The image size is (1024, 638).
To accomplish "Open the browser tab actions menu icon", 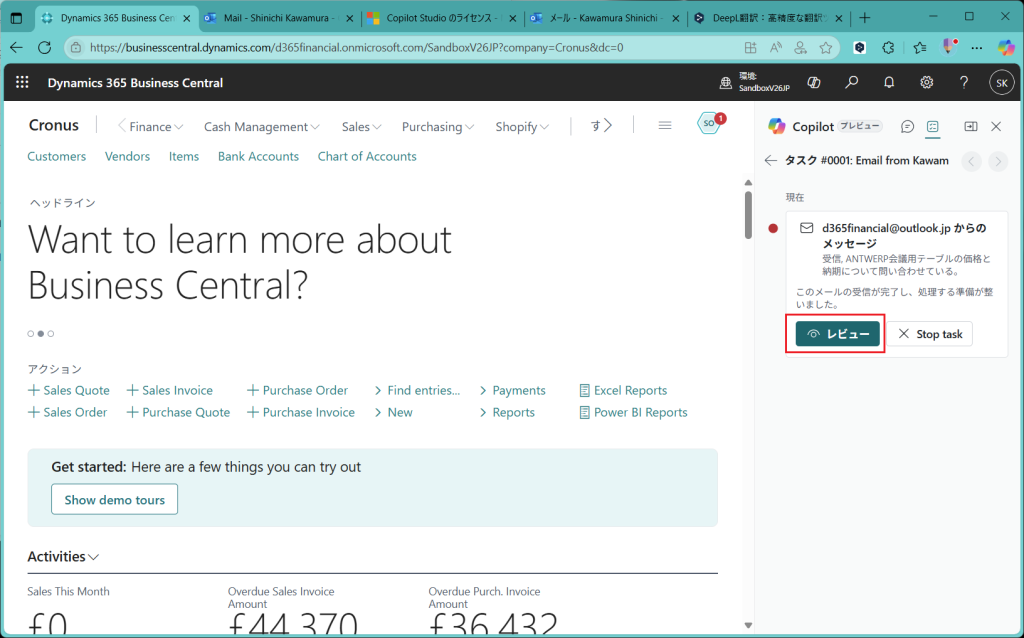I will click(x=16, y=18).
